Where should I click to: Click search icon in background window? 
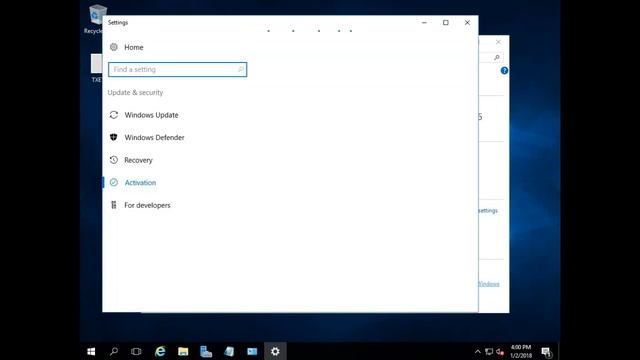point(497,58)
